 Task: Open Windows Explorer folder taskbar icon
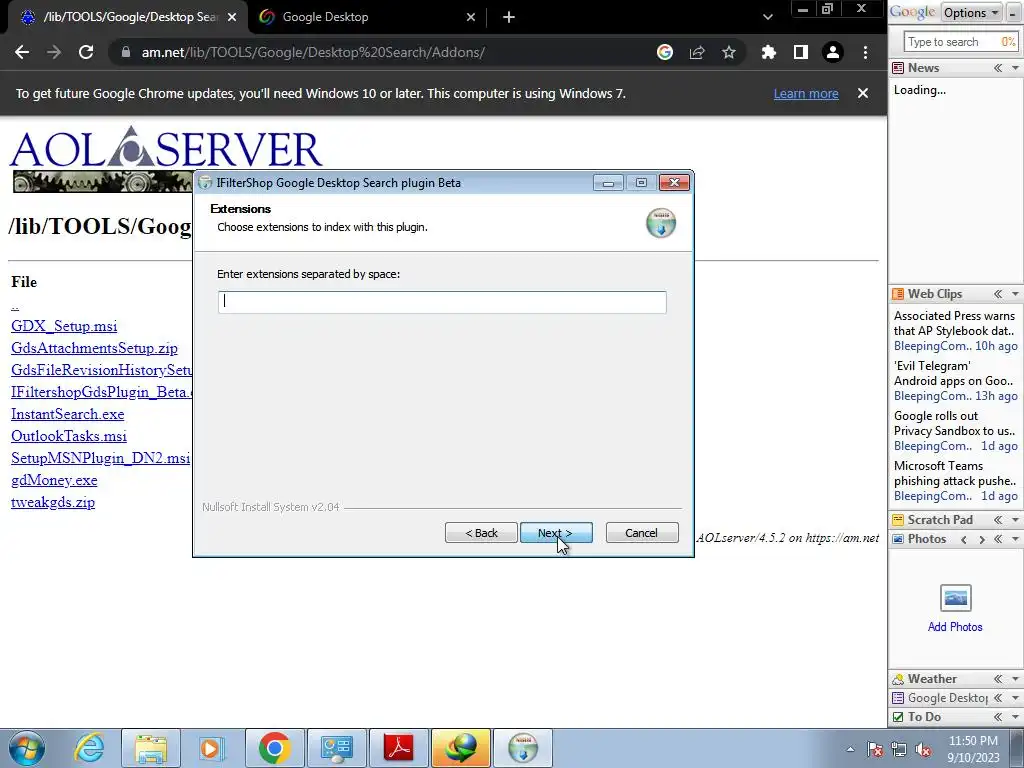(151, 748)
